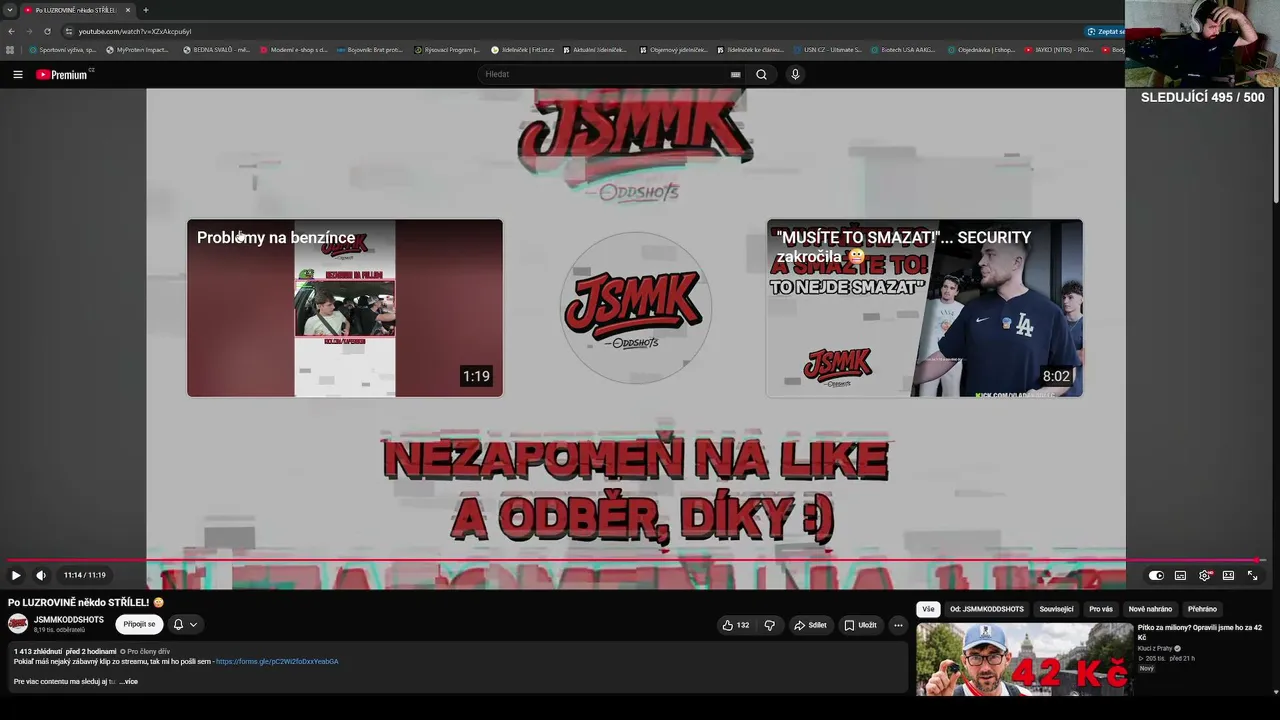Open the bookmarks apps grid icon
The width and height of the screenshot is (1280, 720).
click(x=10, y=50)
